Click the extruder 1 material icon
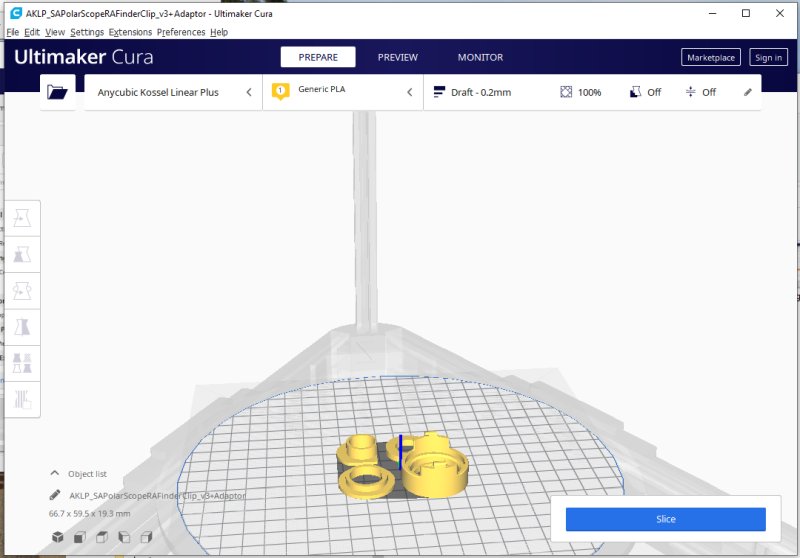 tap(280, 91)
